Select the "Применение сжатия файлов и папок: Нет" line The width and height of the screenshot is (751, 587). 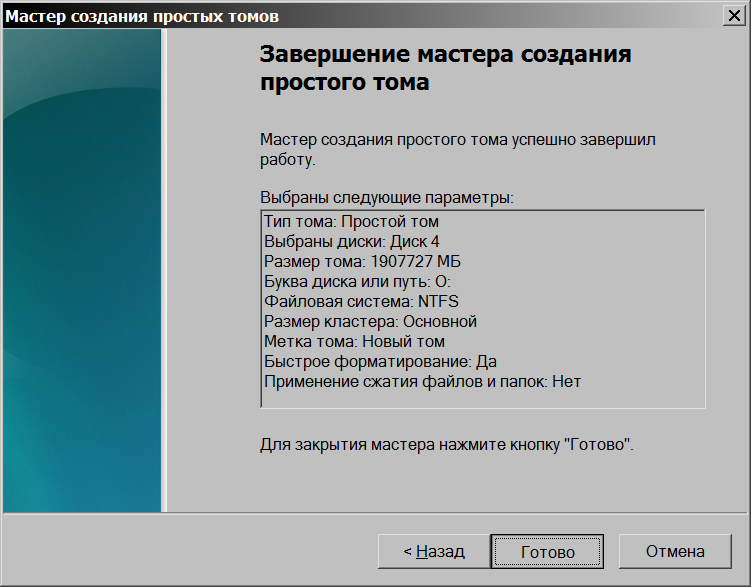coord(422,381)
